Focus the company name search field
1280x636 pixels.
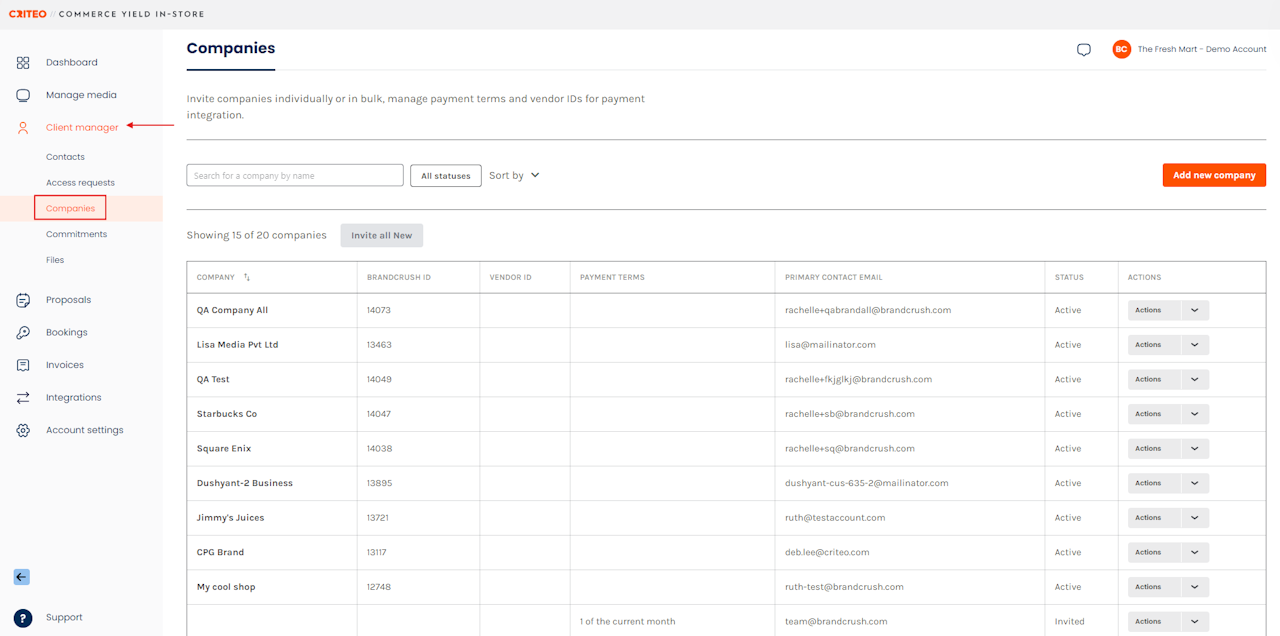295,176
